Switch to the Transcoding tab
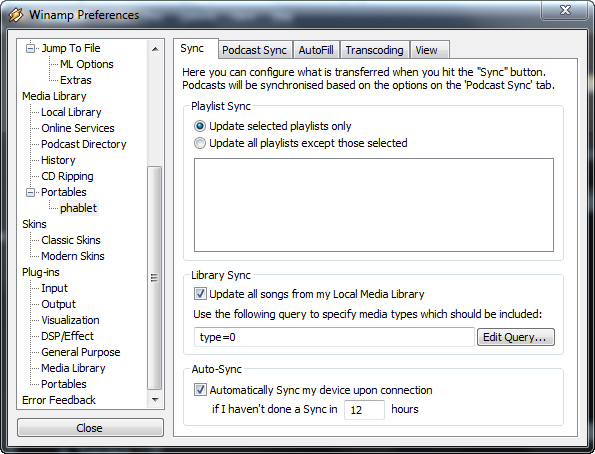The height and width of the screenshot is (454, 595). 374,50
